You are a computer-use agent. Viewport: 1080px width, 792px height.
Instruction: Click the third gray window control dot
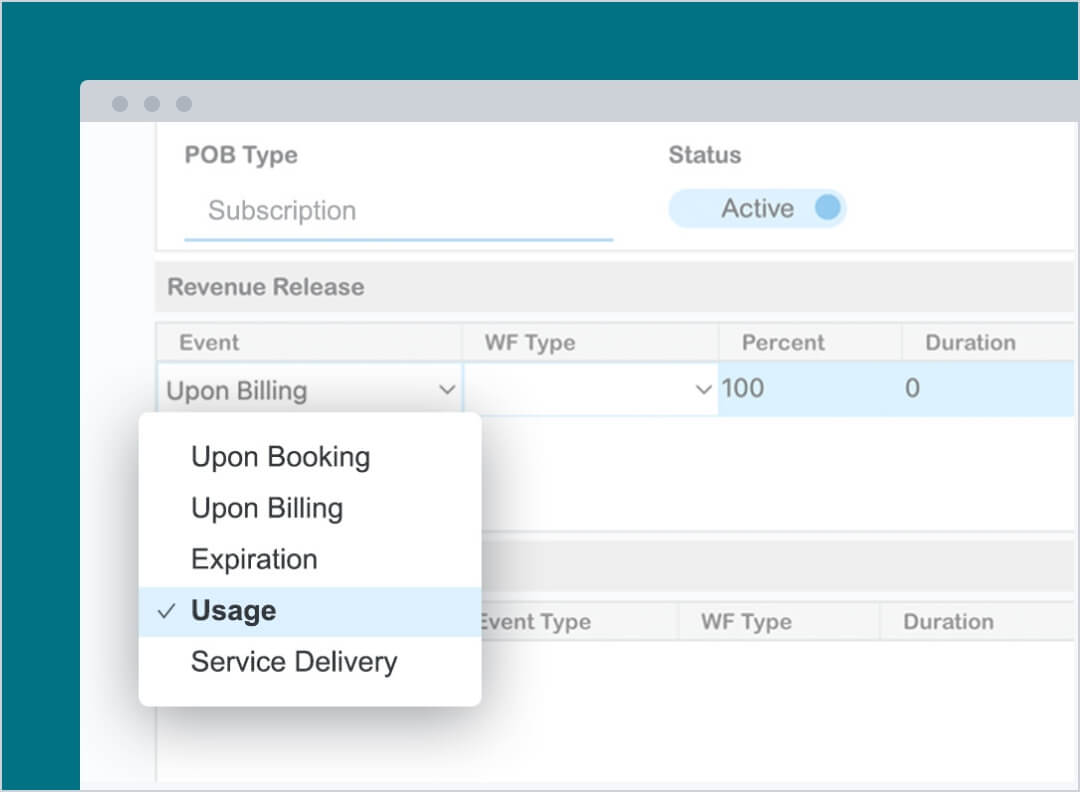(184, 104)
